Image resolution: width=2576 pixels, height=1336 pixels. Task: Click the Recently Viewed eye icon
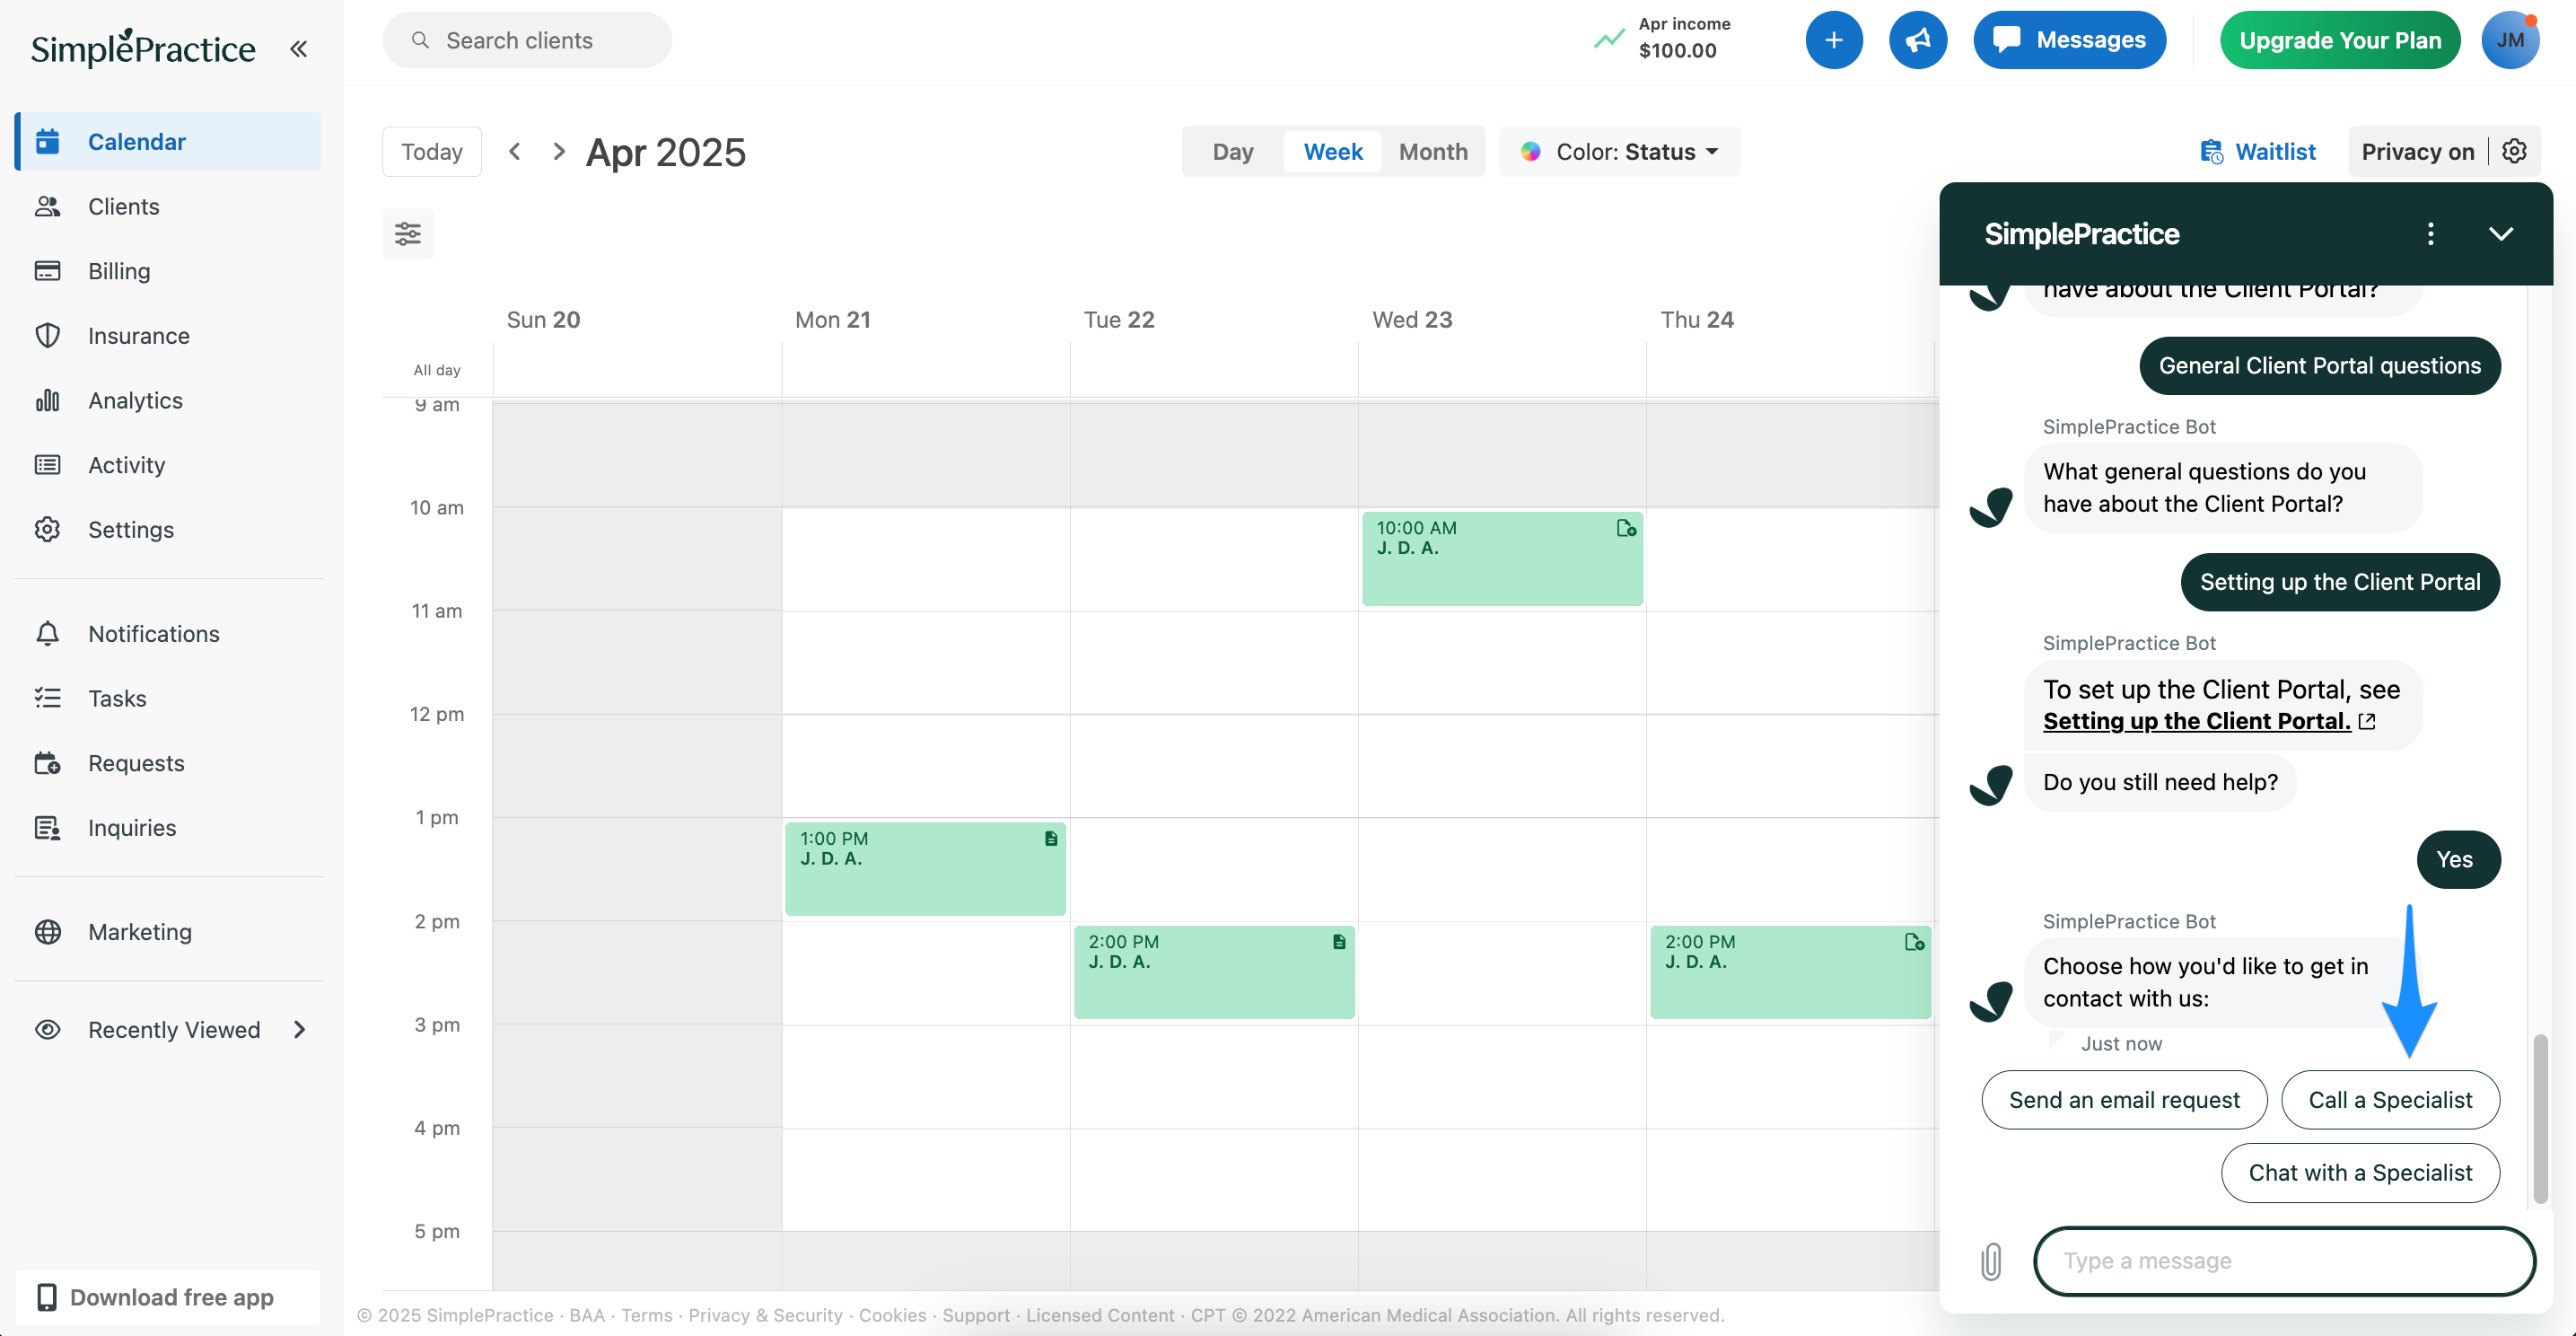tap(47, 1029)
